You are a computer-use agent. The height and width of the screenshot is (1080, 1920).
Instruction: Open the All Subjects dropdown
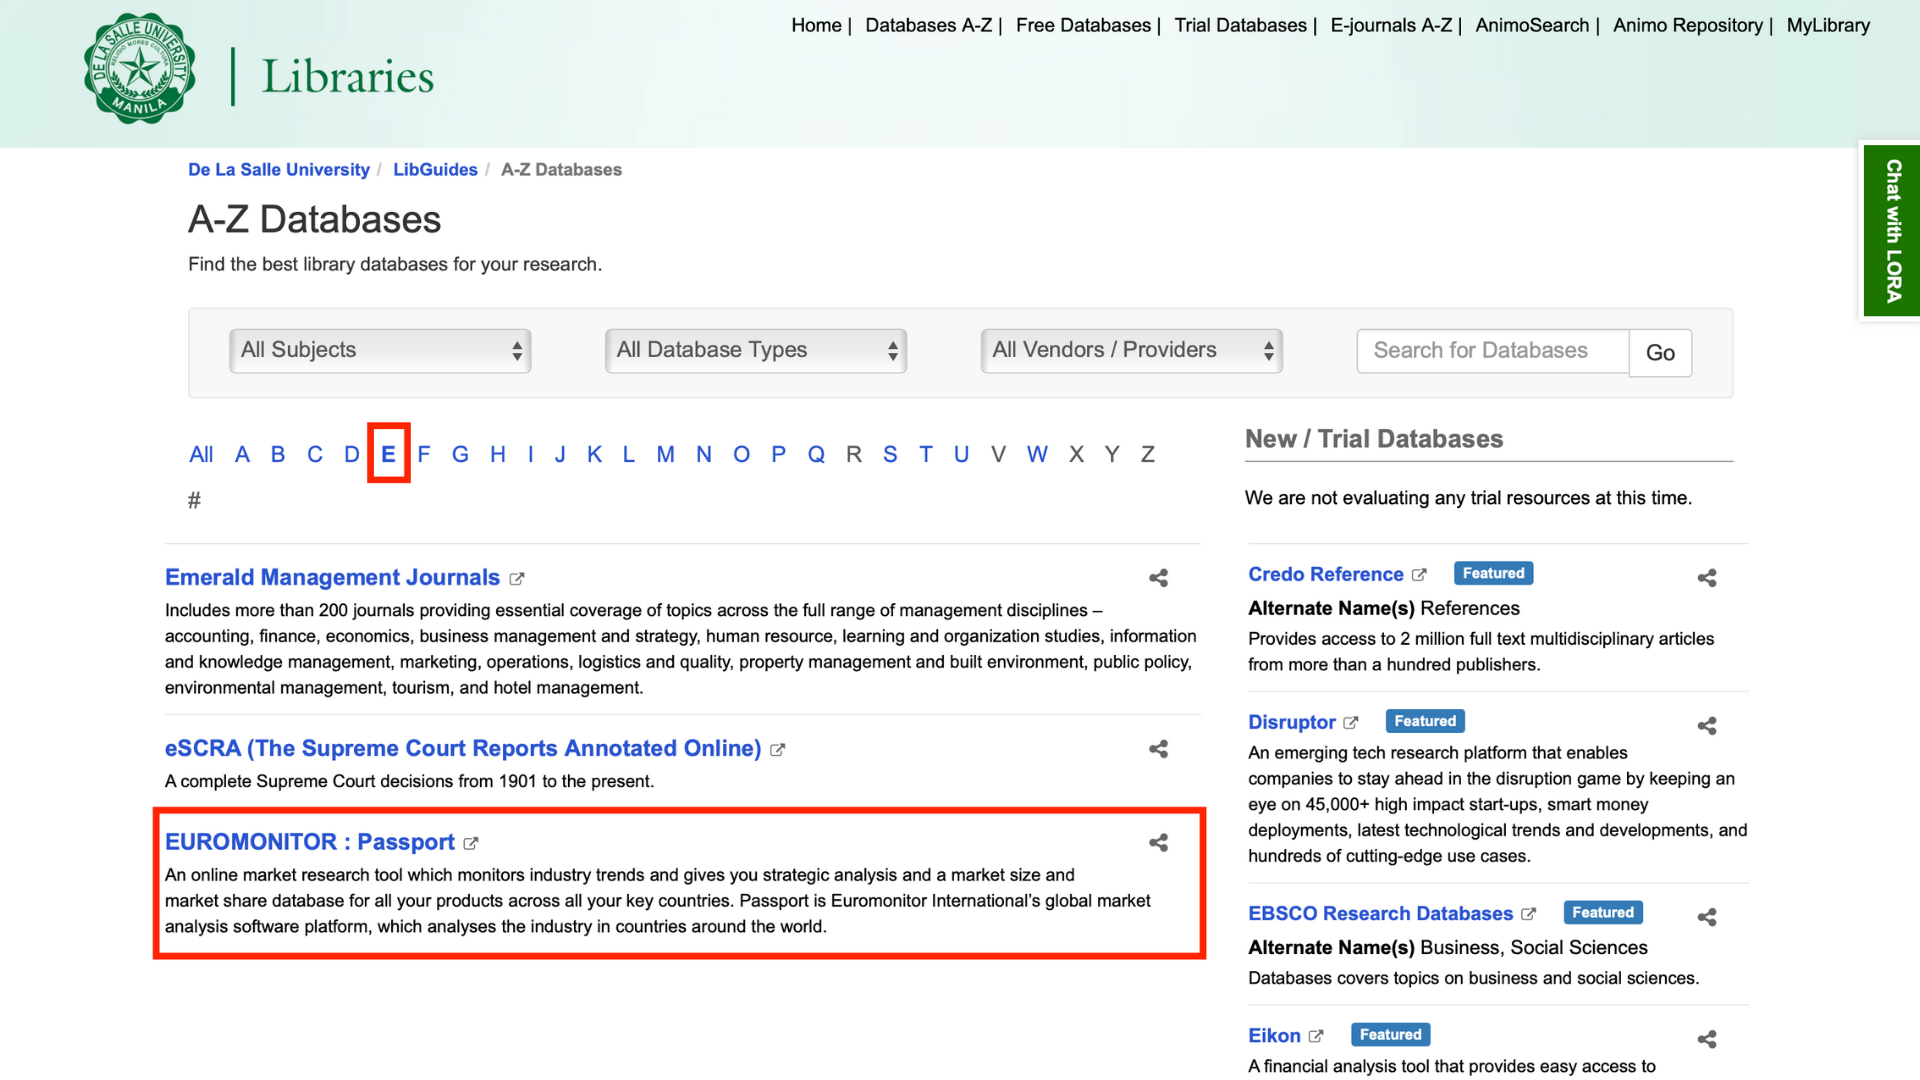[380, 351]
